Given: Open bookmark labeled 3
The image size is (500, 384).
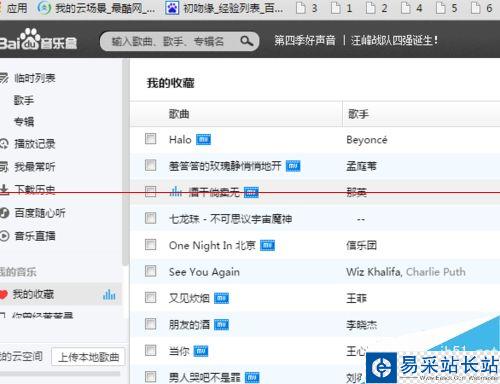Looking at the screenshot, I should pos(307,8).
